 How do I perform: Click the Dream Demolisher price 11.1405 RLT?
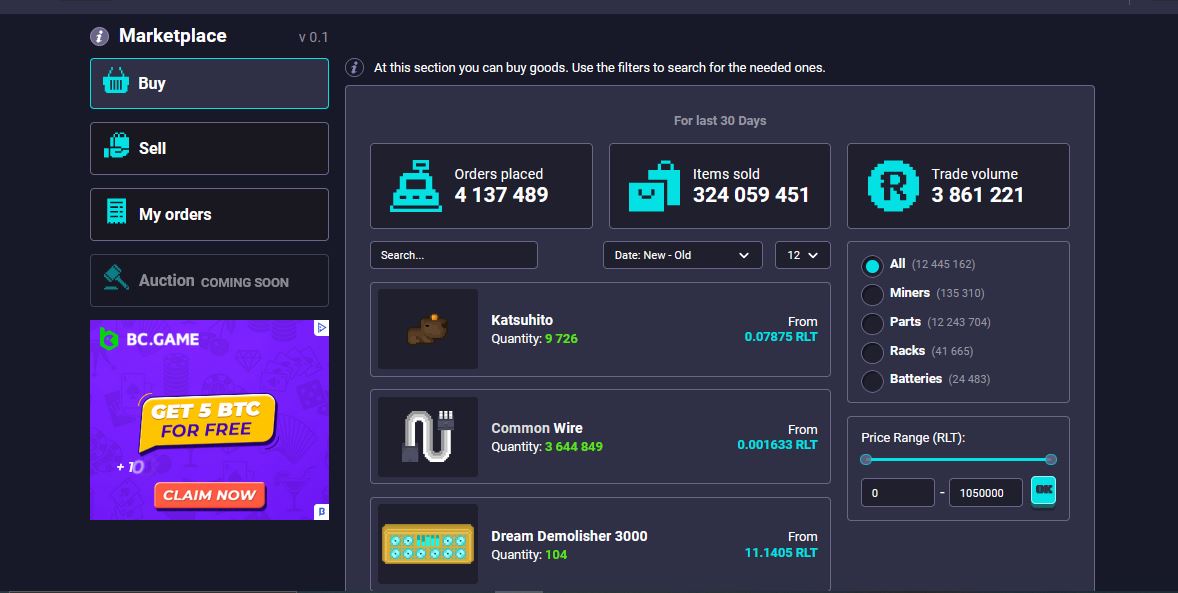coord(781,552)
